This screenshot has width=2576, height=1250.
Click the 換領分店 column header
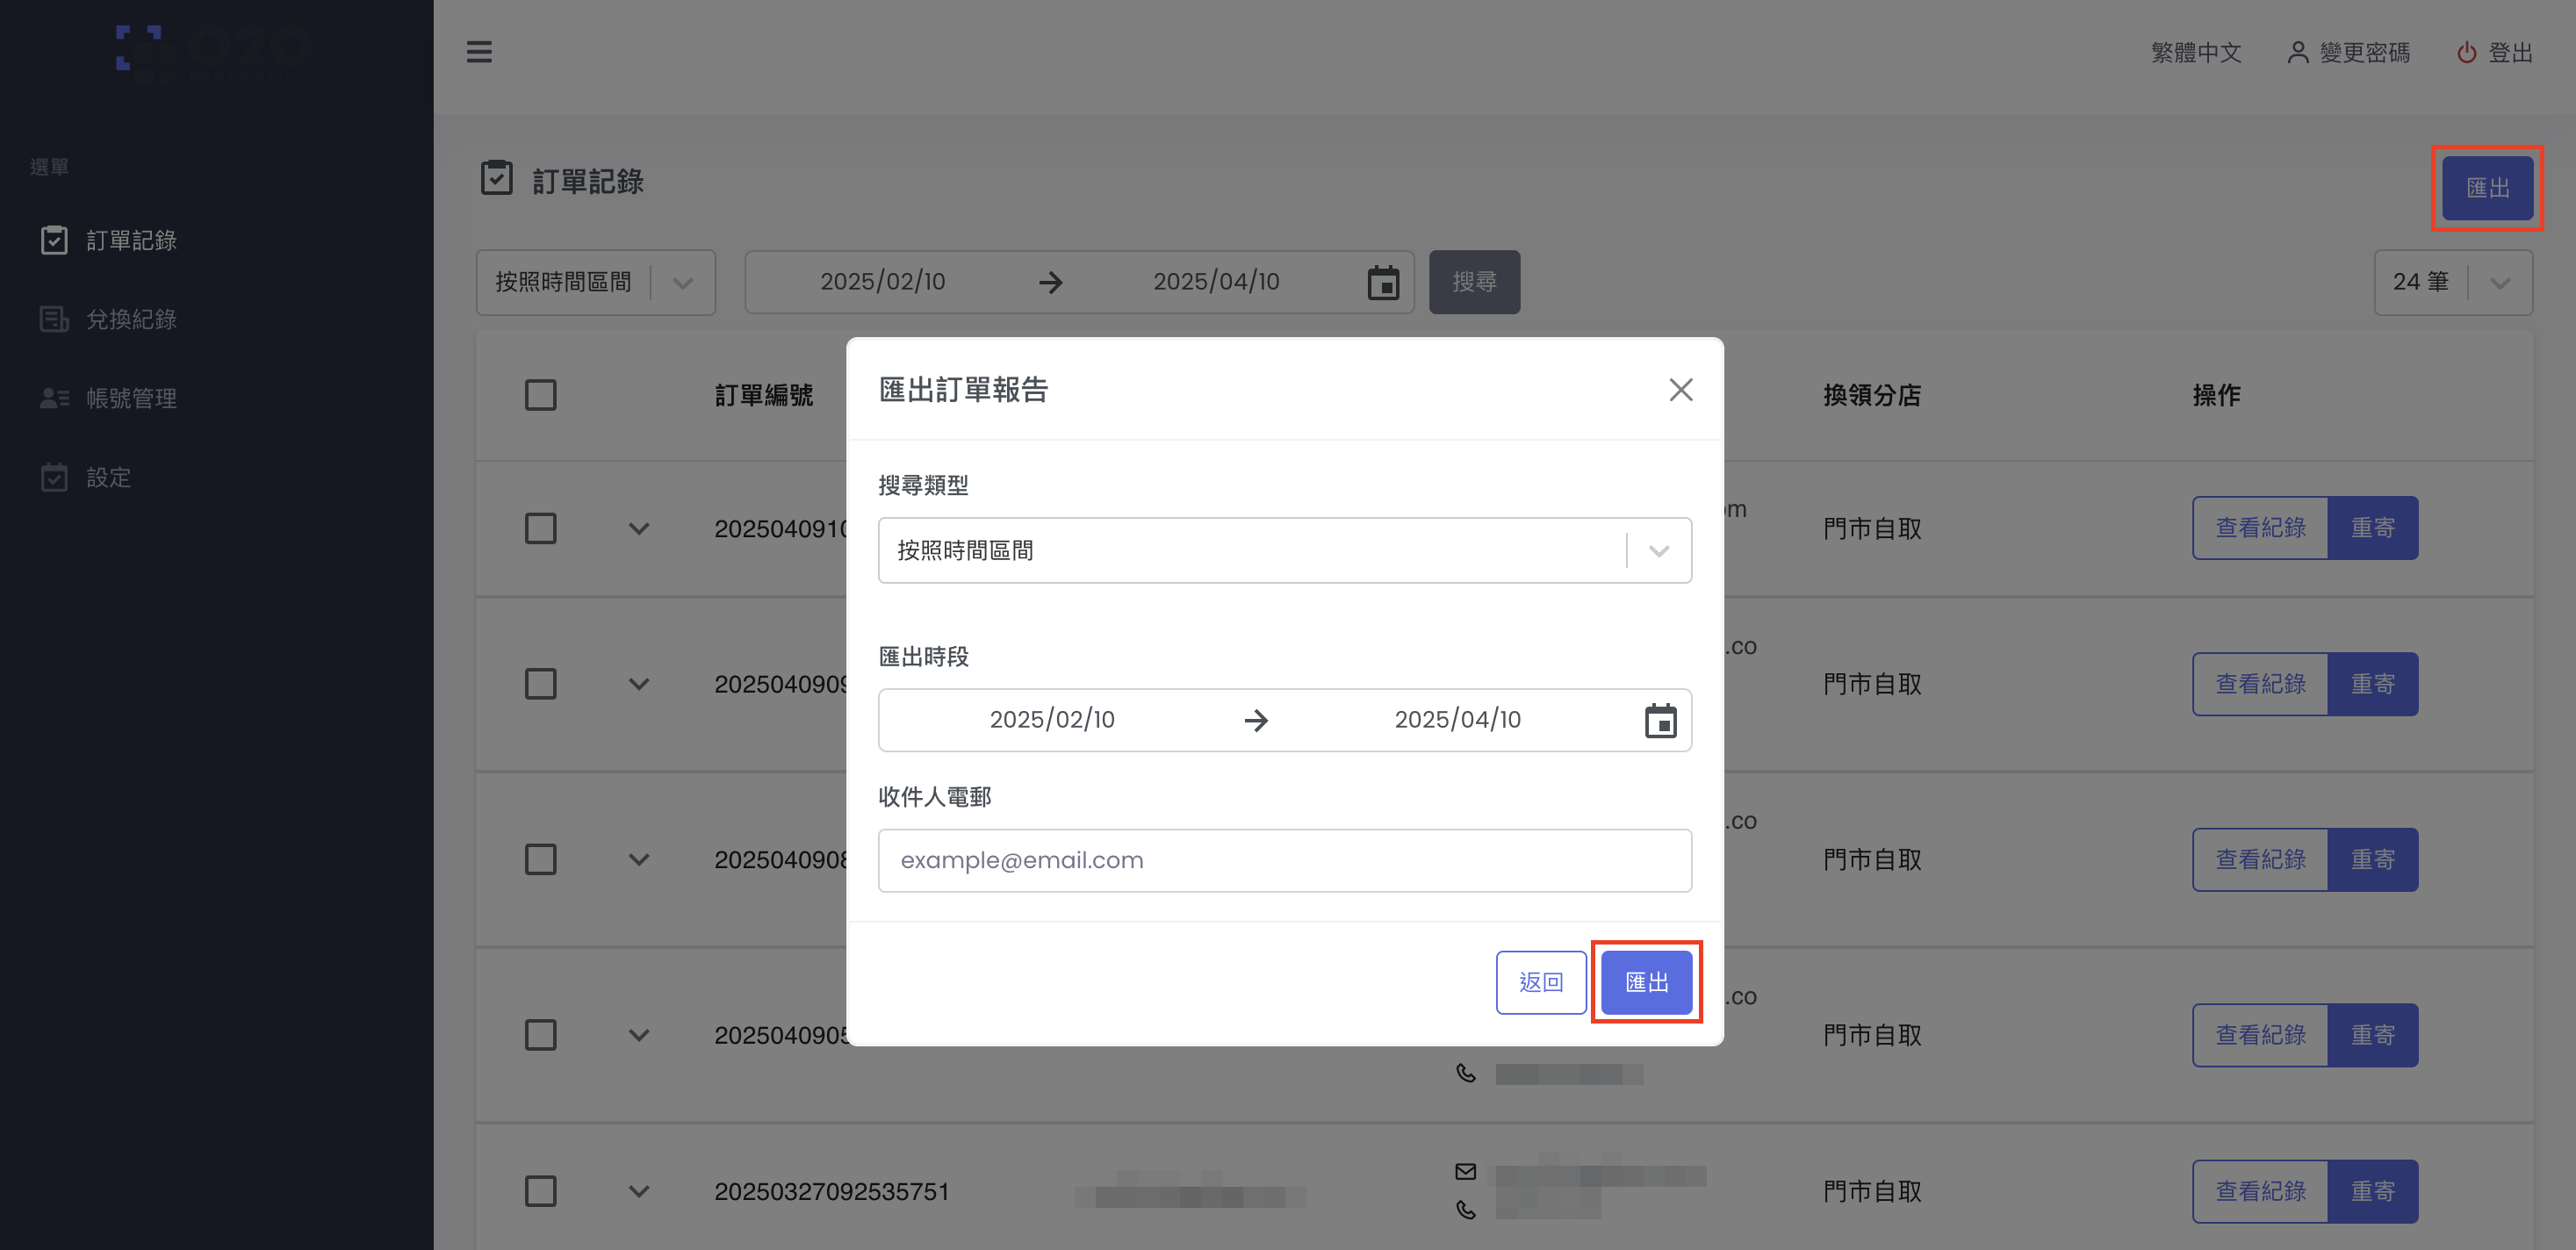pyautogui.click(x=1871, y=395)
